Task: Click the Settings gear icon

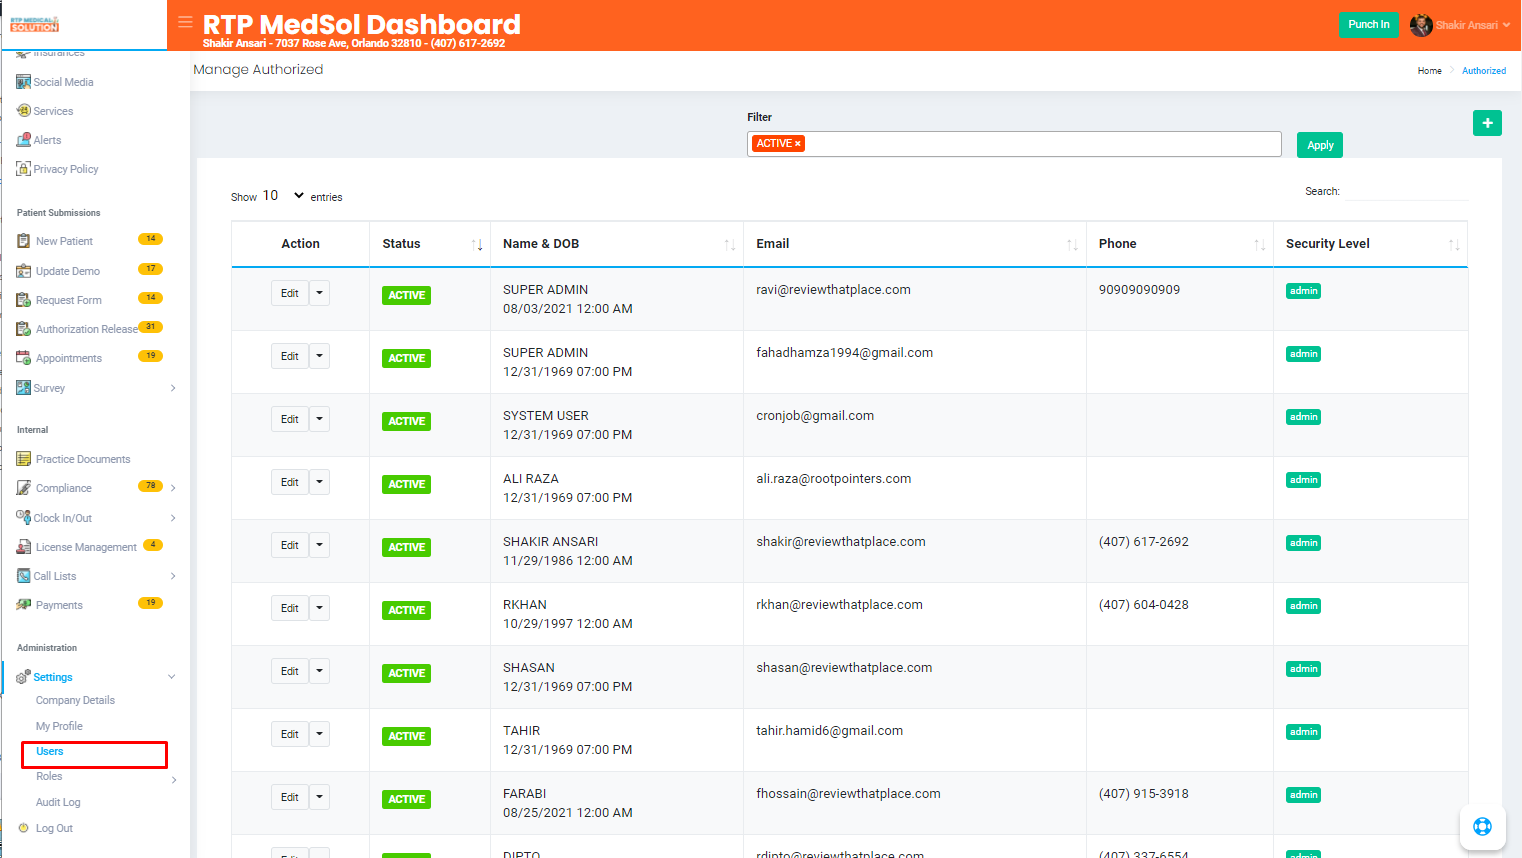Action: click(x=23, y=677)
